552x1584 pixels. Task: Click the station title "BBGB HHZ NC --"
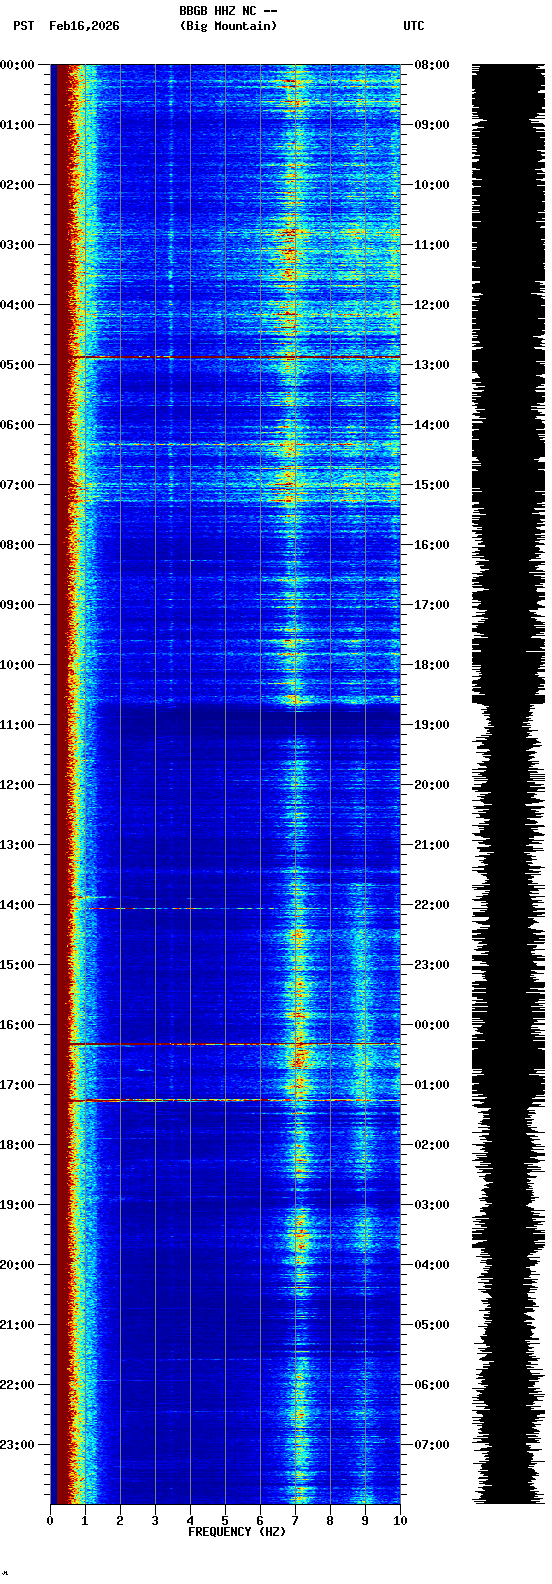228,11
